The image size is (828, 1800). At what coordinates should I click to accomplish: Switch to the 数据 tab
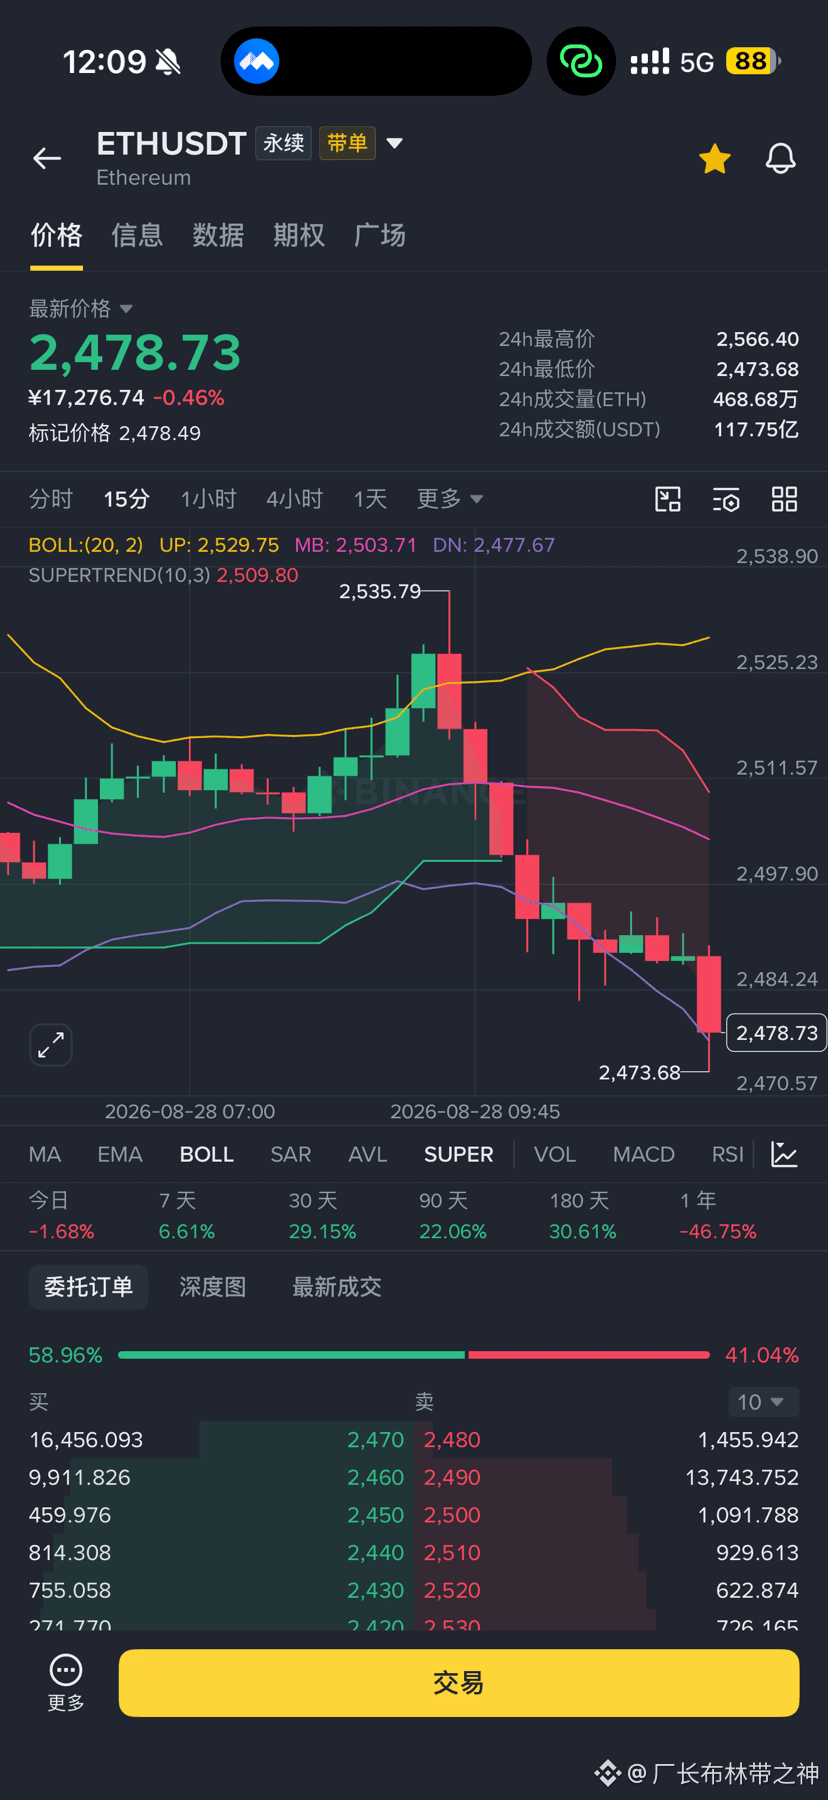click(218, 235)
